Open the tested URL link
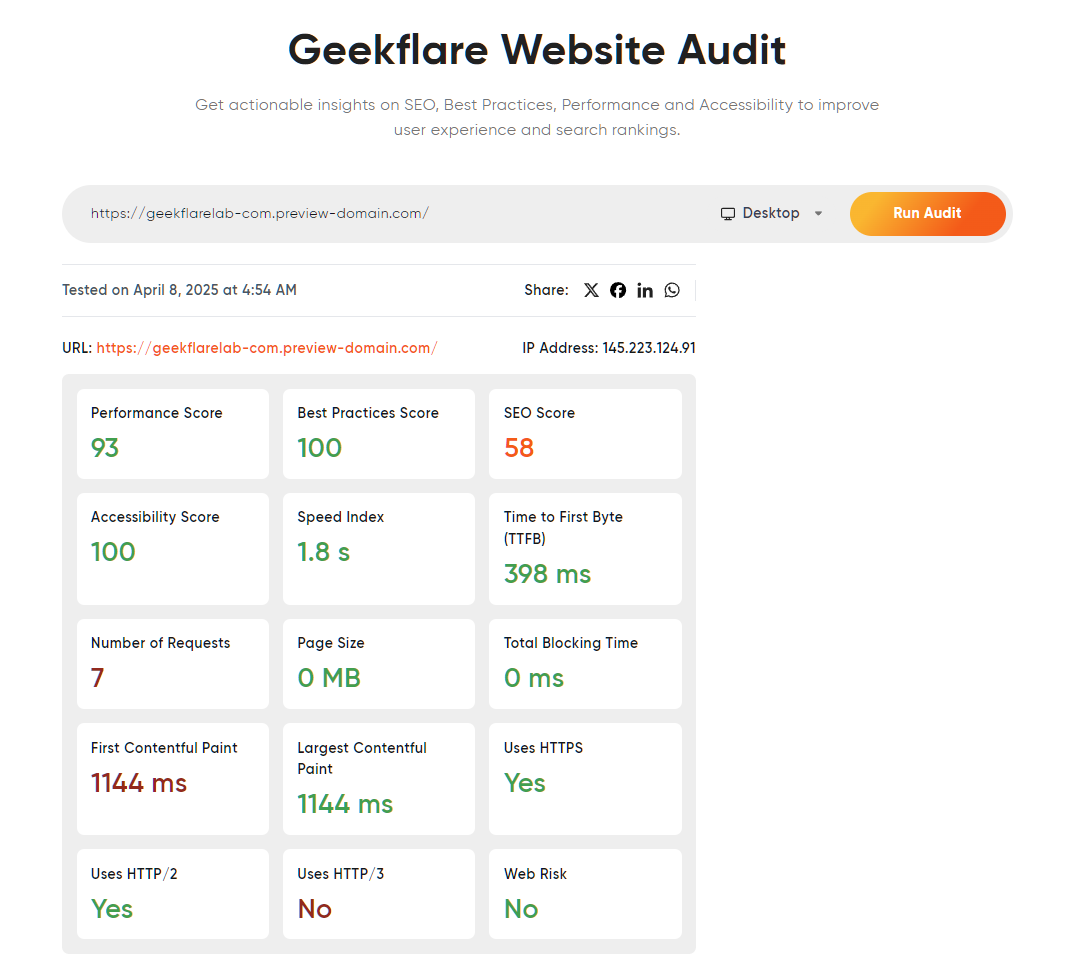The image size is (1071, 978). pyautogui.click(x=266, y=348)
